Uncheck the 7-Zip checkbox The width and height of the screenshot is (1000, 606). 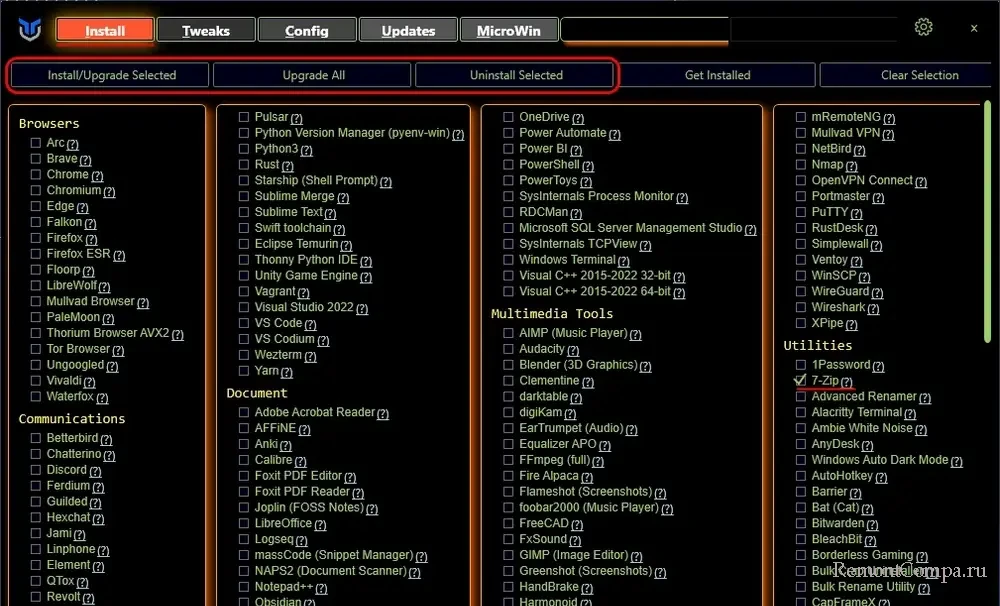(800, 381)
